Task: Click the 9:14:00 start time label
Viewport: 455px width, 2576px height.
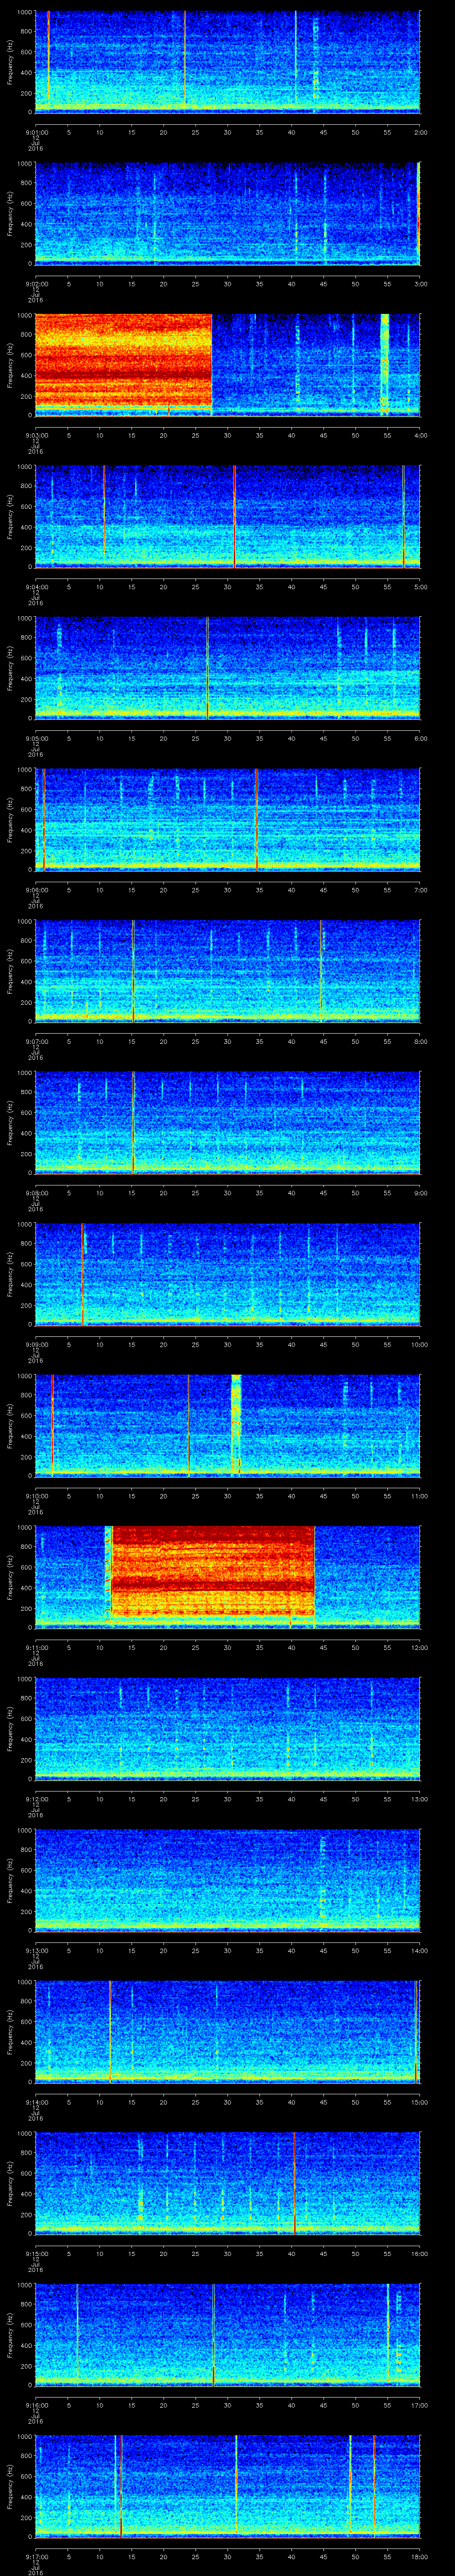Action: [37, 2102]
